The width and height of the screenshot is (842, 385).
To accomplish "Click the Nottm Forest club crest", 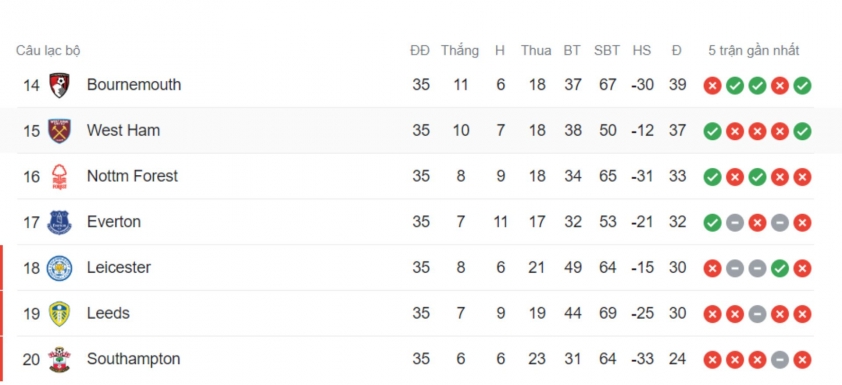I will tap(59, 177).
